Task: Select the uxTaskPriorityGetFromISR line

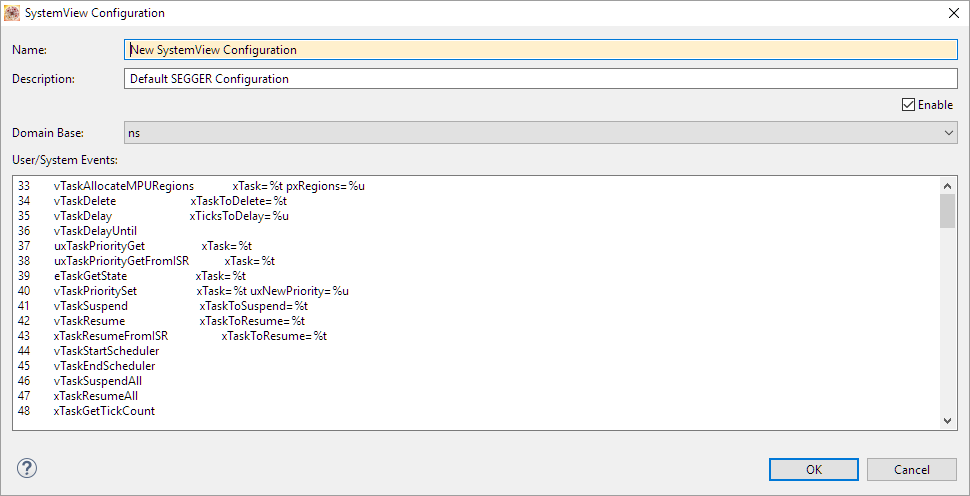Action: pos(121,261)
